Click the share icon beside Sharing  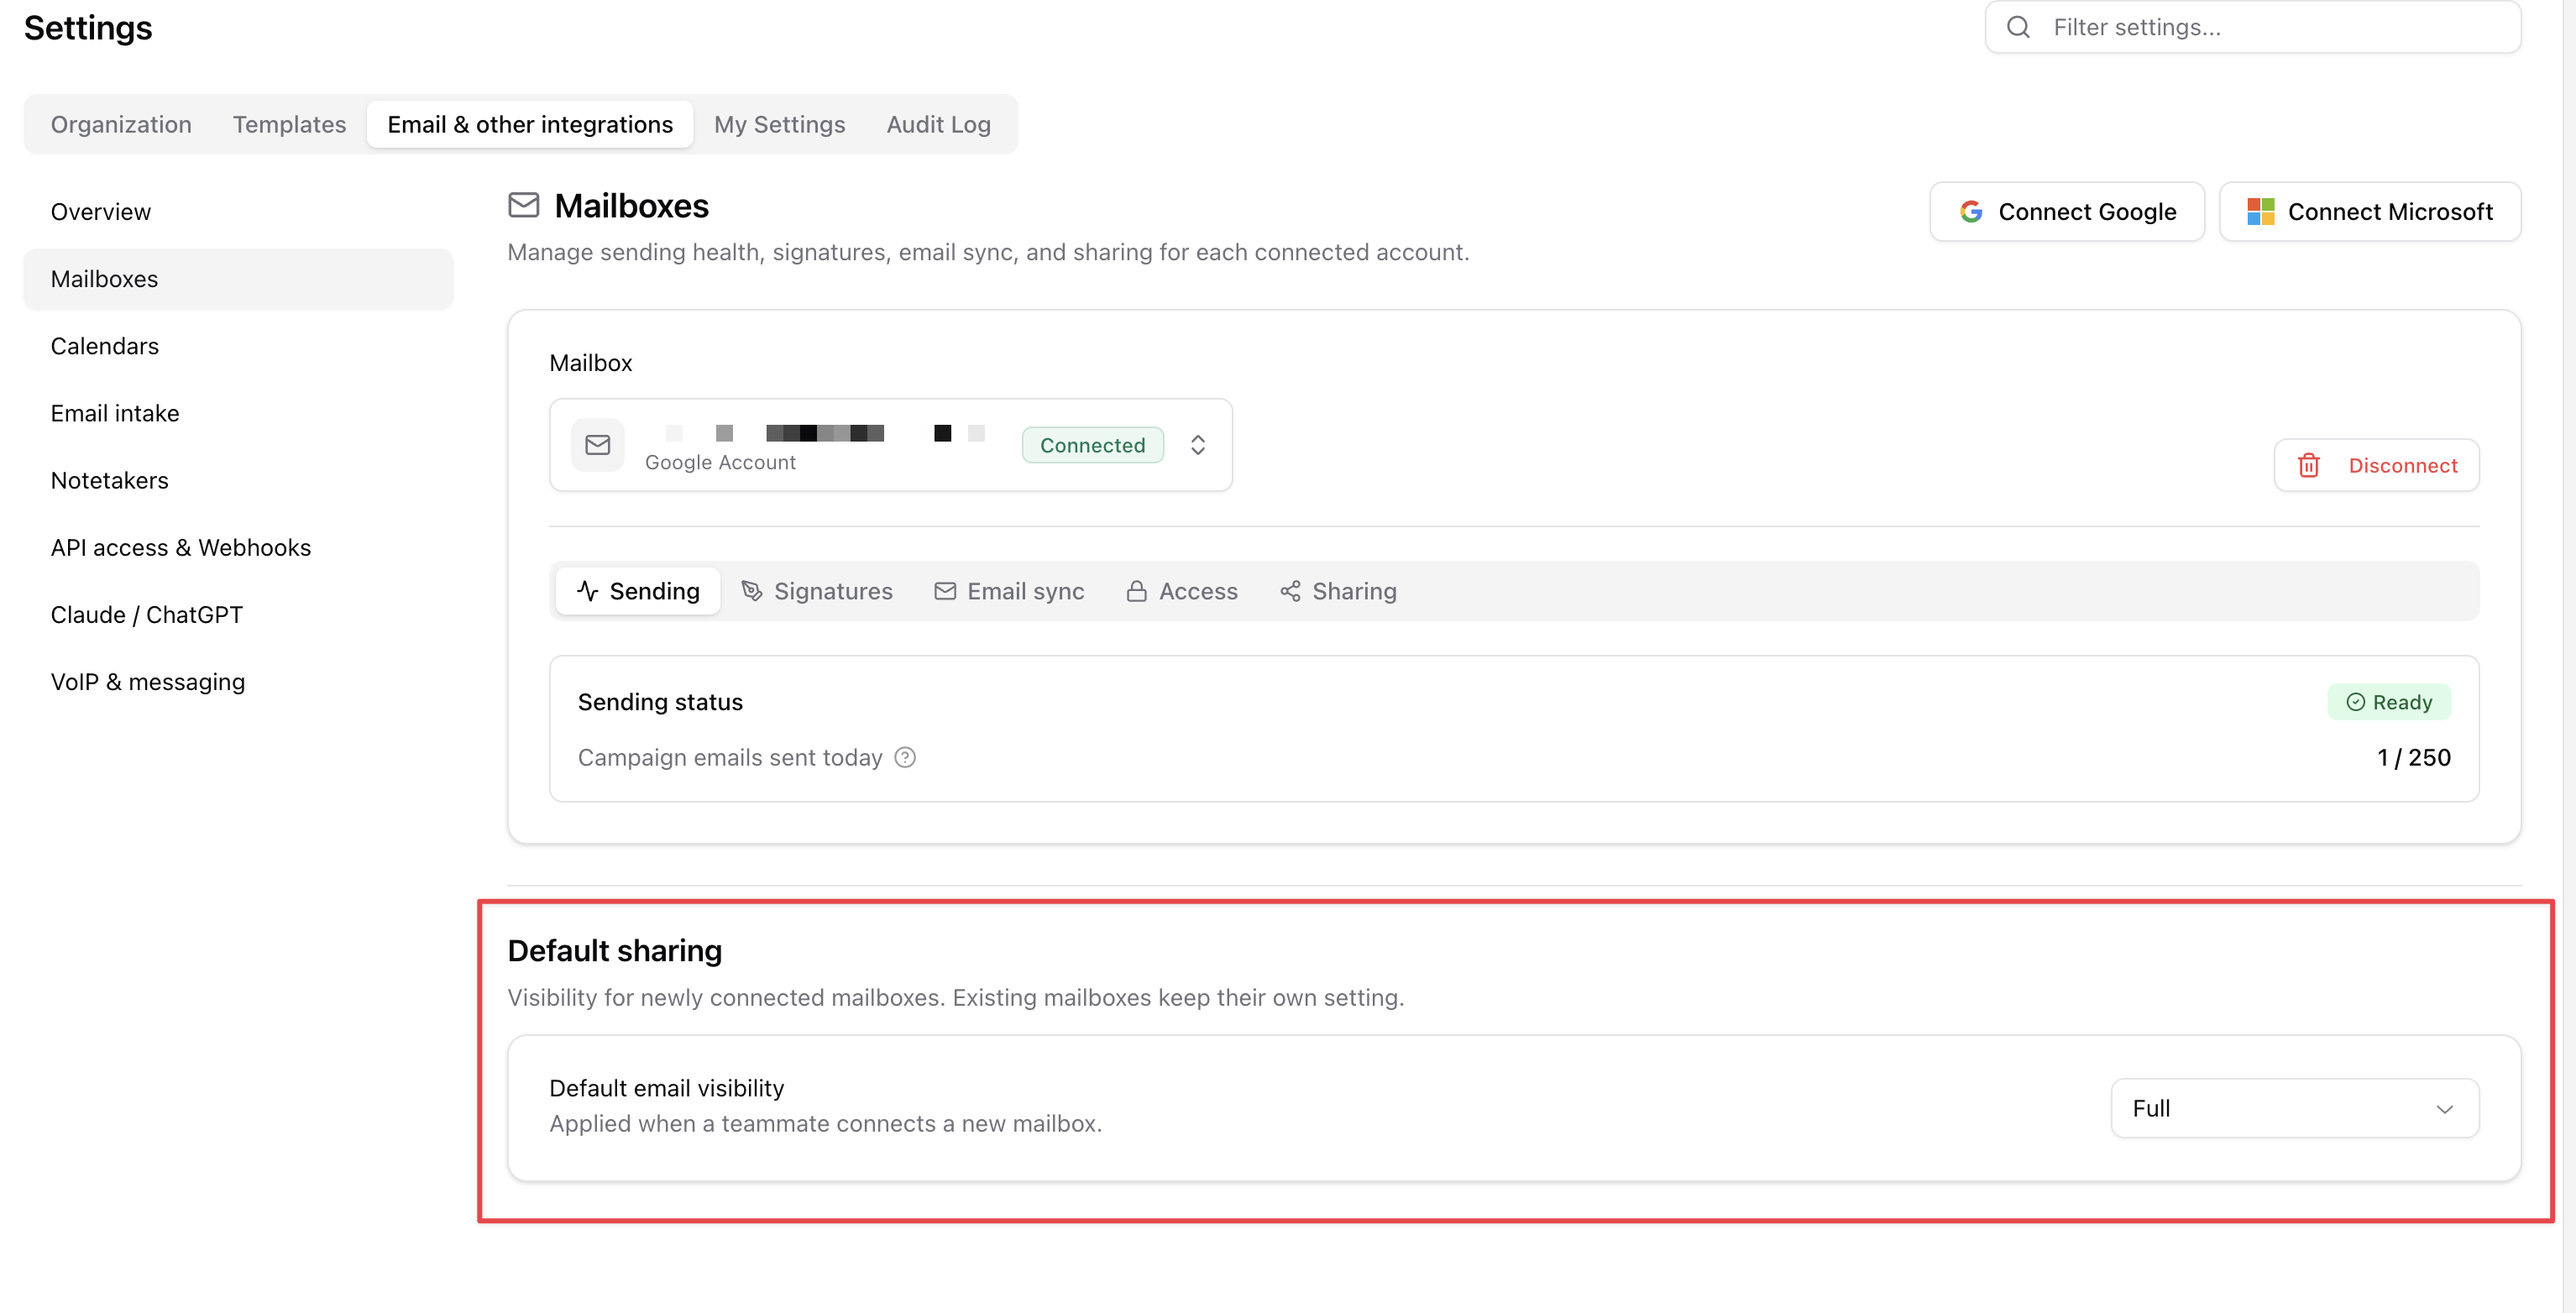tap(1290, 591)
